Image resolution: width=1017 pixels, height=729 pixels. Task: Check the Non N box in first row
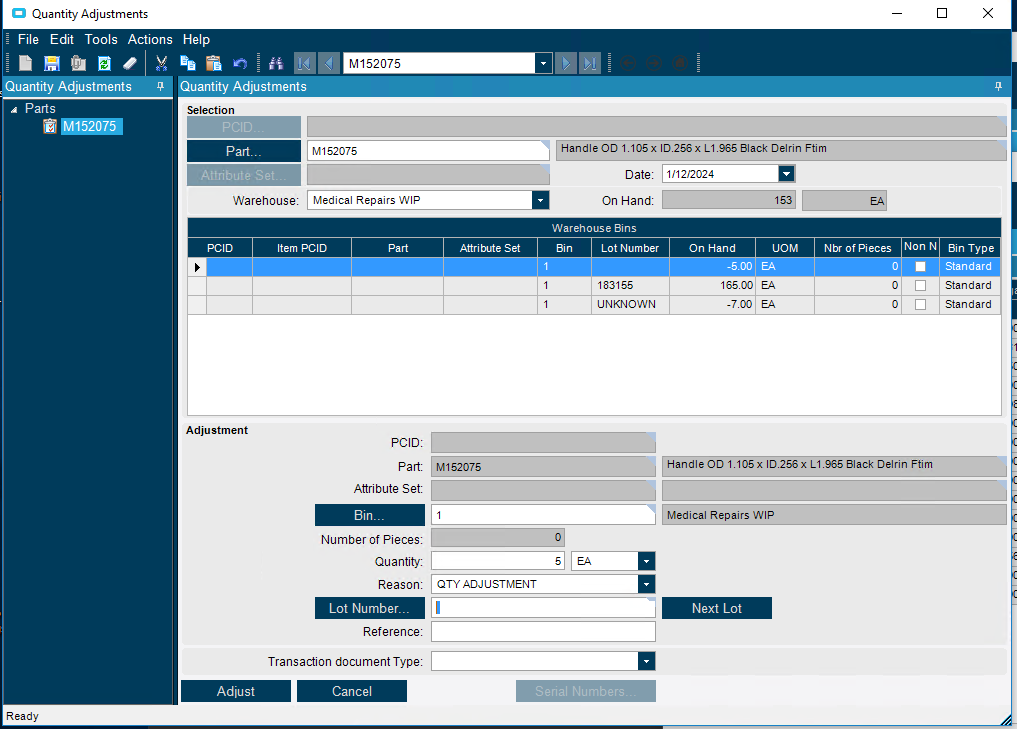tap(920, 267)
